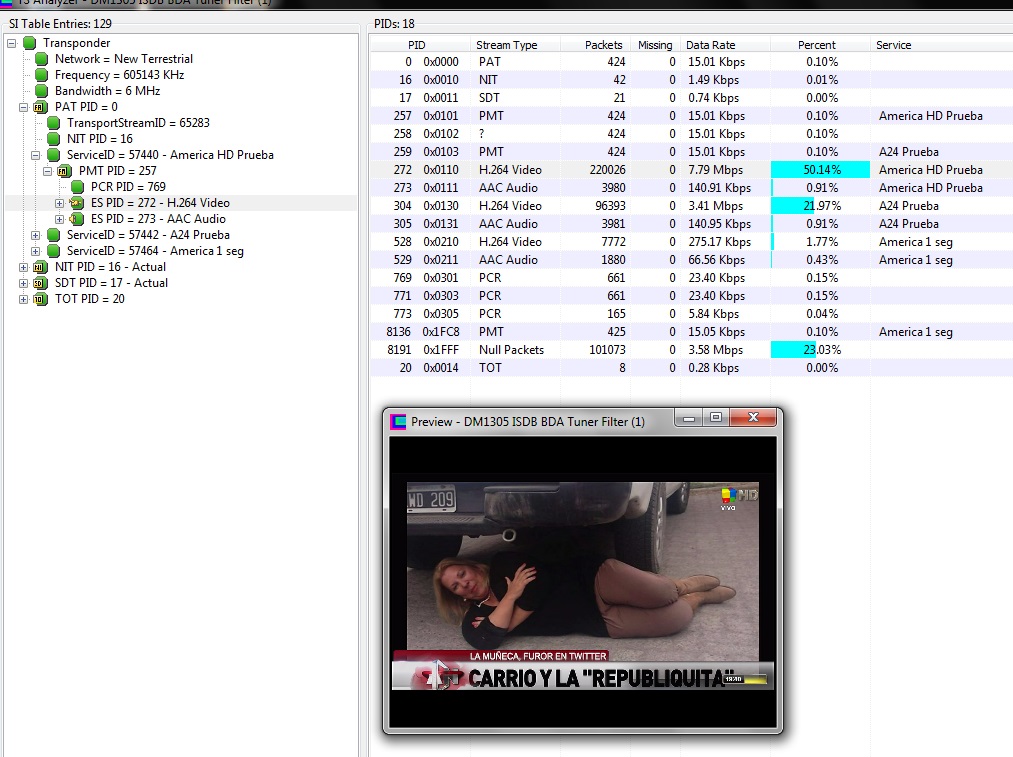Click the green icon beside Transponder
Image resolution: width=1013 pixels, height=757 pixels.
pyautogui.click(x=30, y=43)
